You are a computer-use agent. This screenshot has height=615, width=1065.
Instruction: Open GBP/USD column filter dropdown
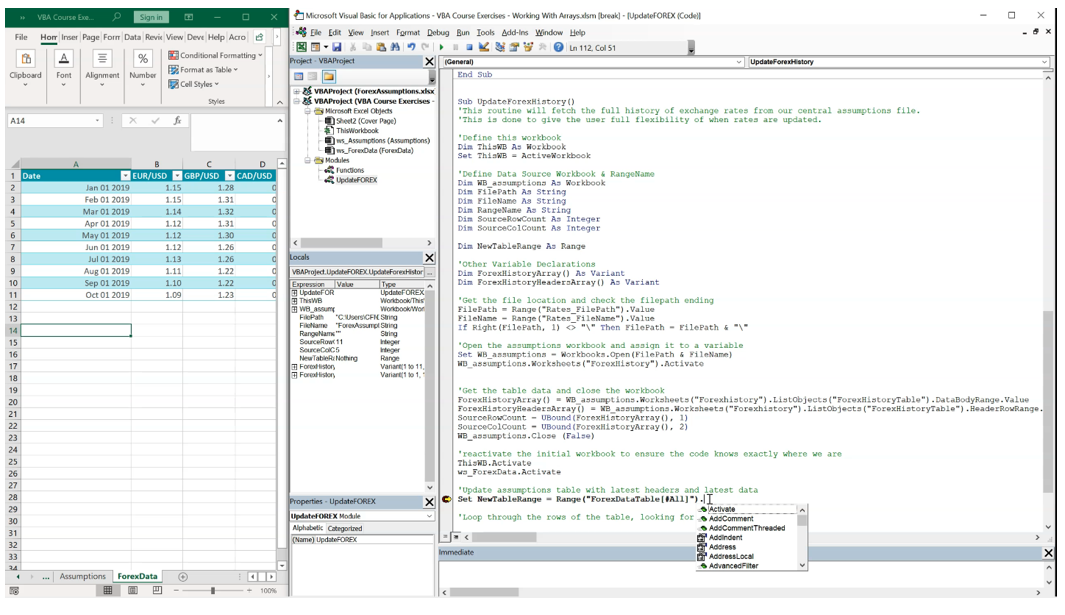click(229, 176)
